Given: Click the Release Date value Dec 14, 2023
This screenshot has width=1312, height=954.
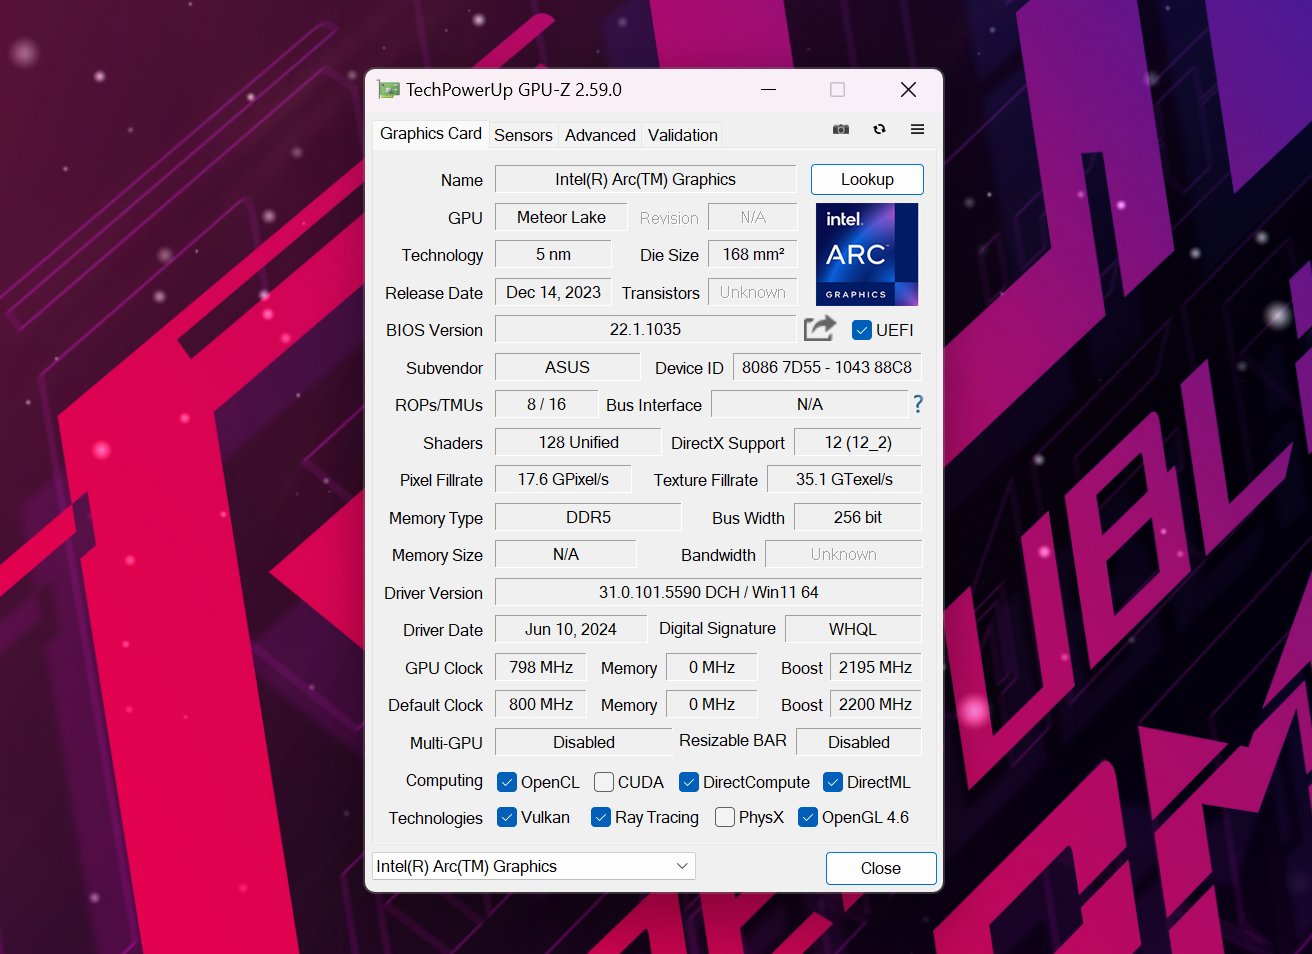Looking at the screenshot, I should 553,292.
